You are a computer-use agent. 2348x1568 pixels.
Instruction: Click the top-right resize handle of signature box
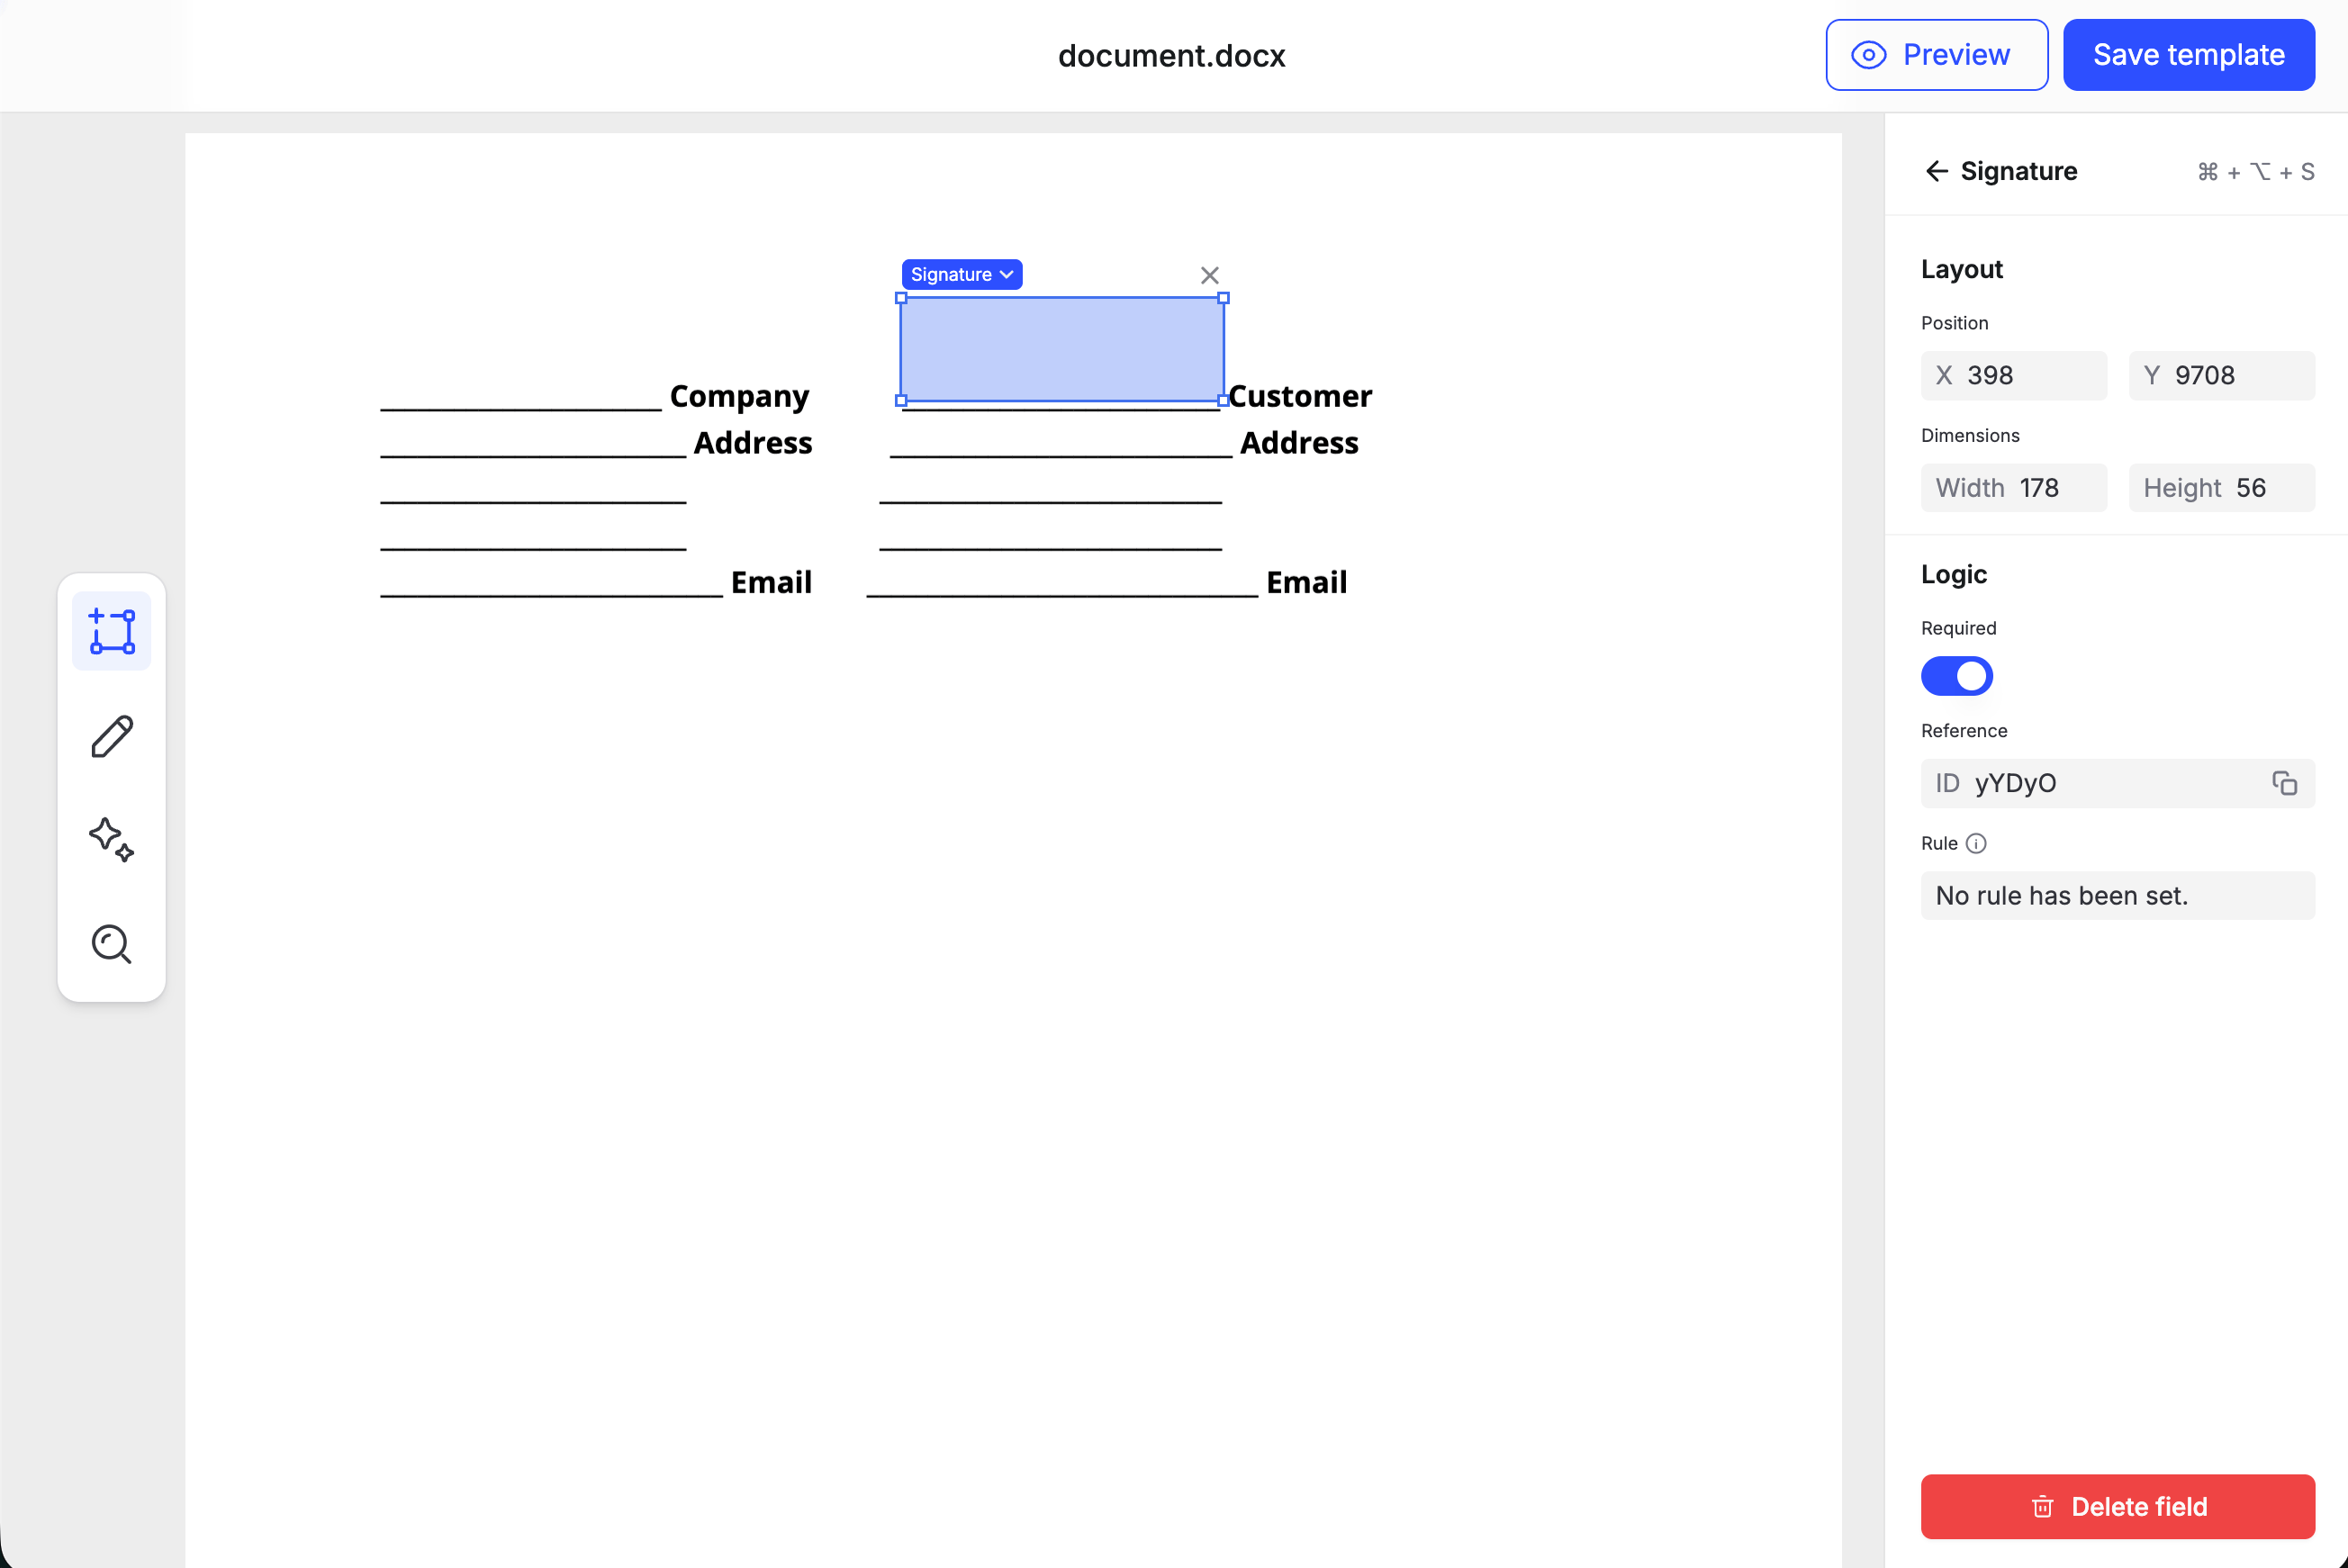[1223, 298]
